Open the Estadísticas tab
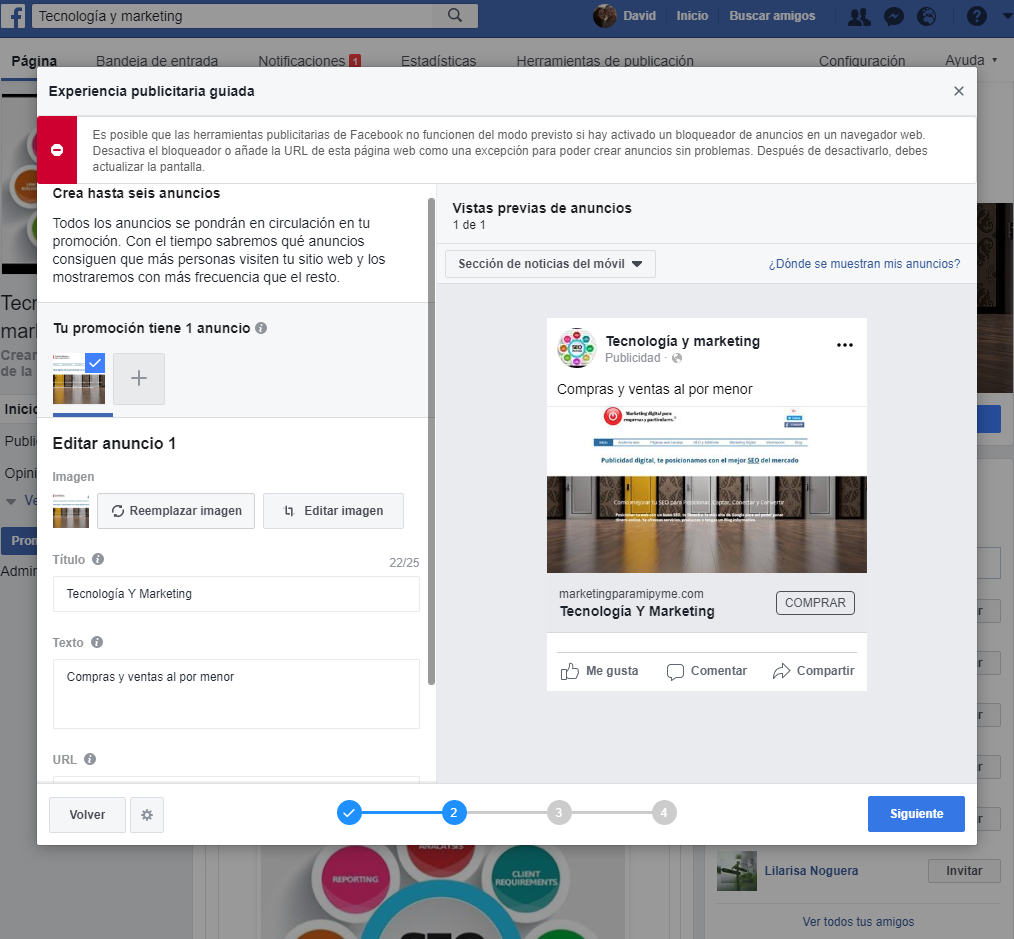Screen dimensions: 1014x939 [438, 61]
